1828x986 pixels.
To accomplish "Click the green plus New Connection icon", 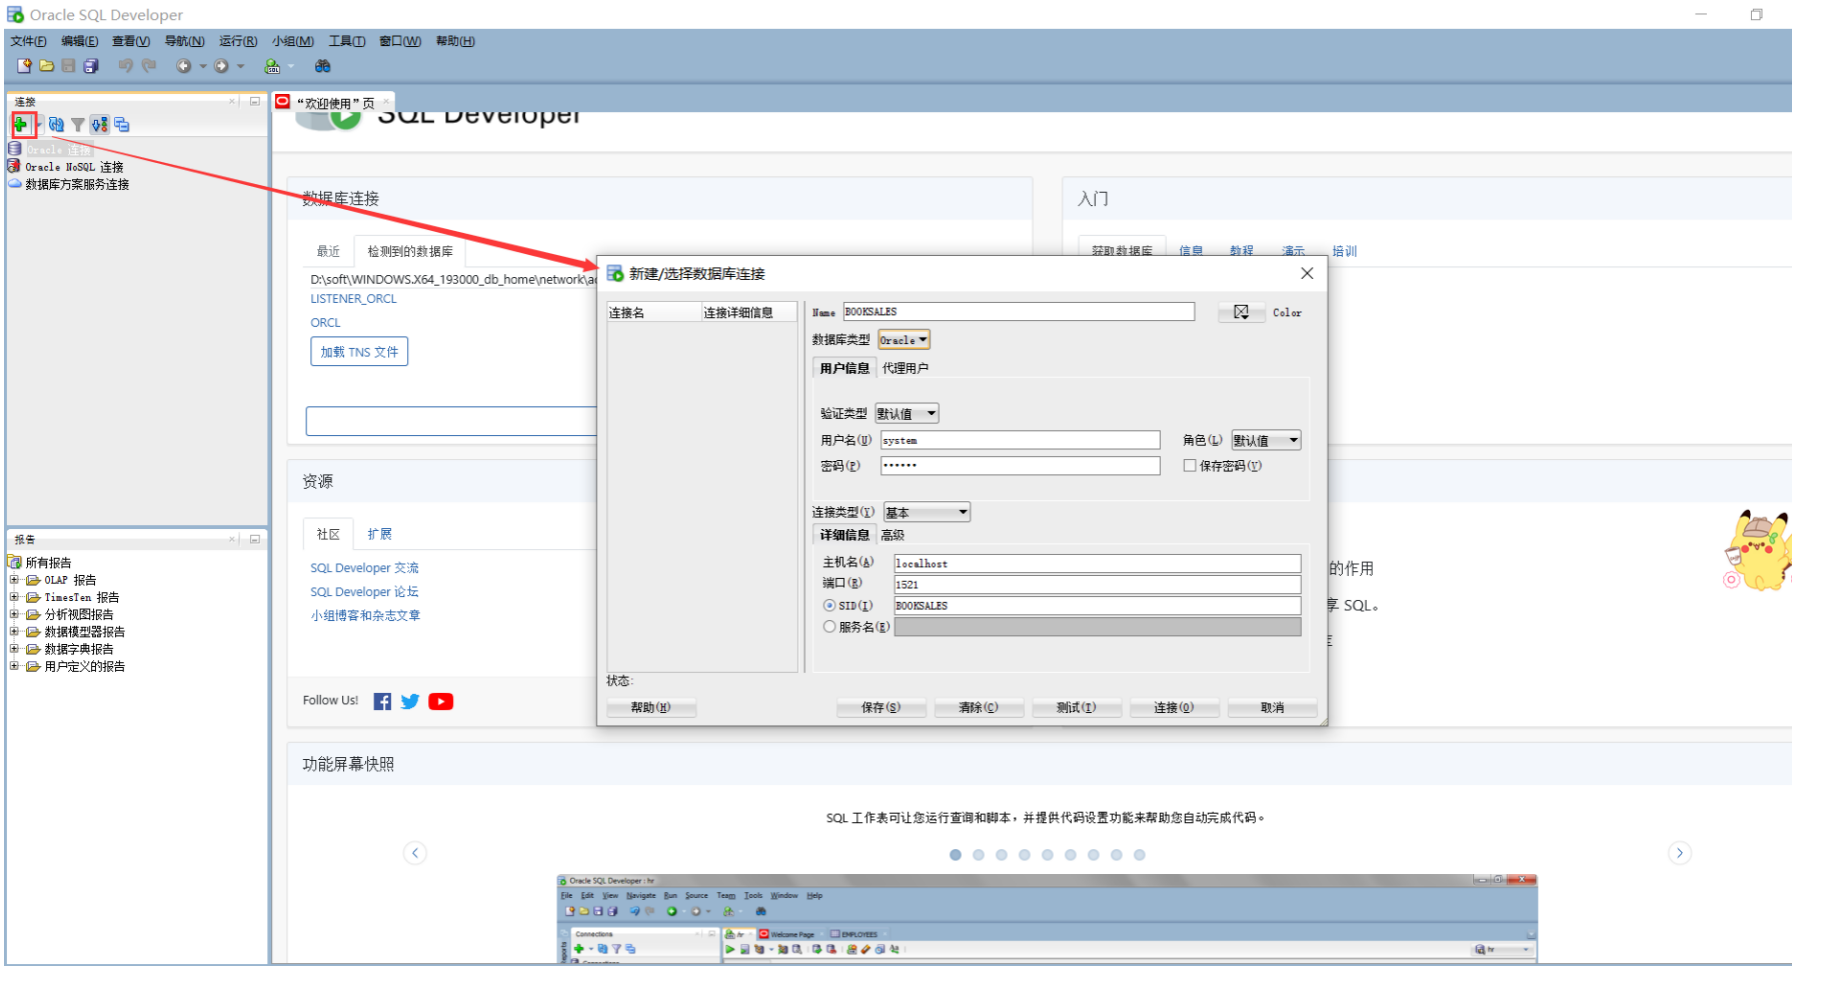I will coord(20,125).
